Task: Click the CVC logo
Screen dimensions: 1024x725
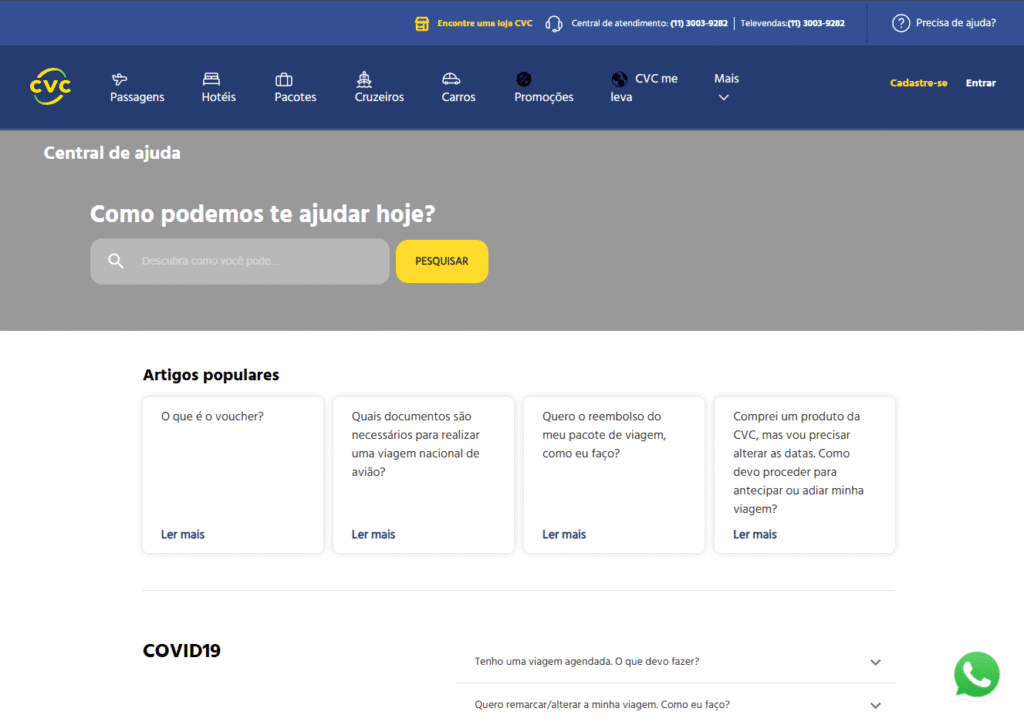Action: click(51, 87)
